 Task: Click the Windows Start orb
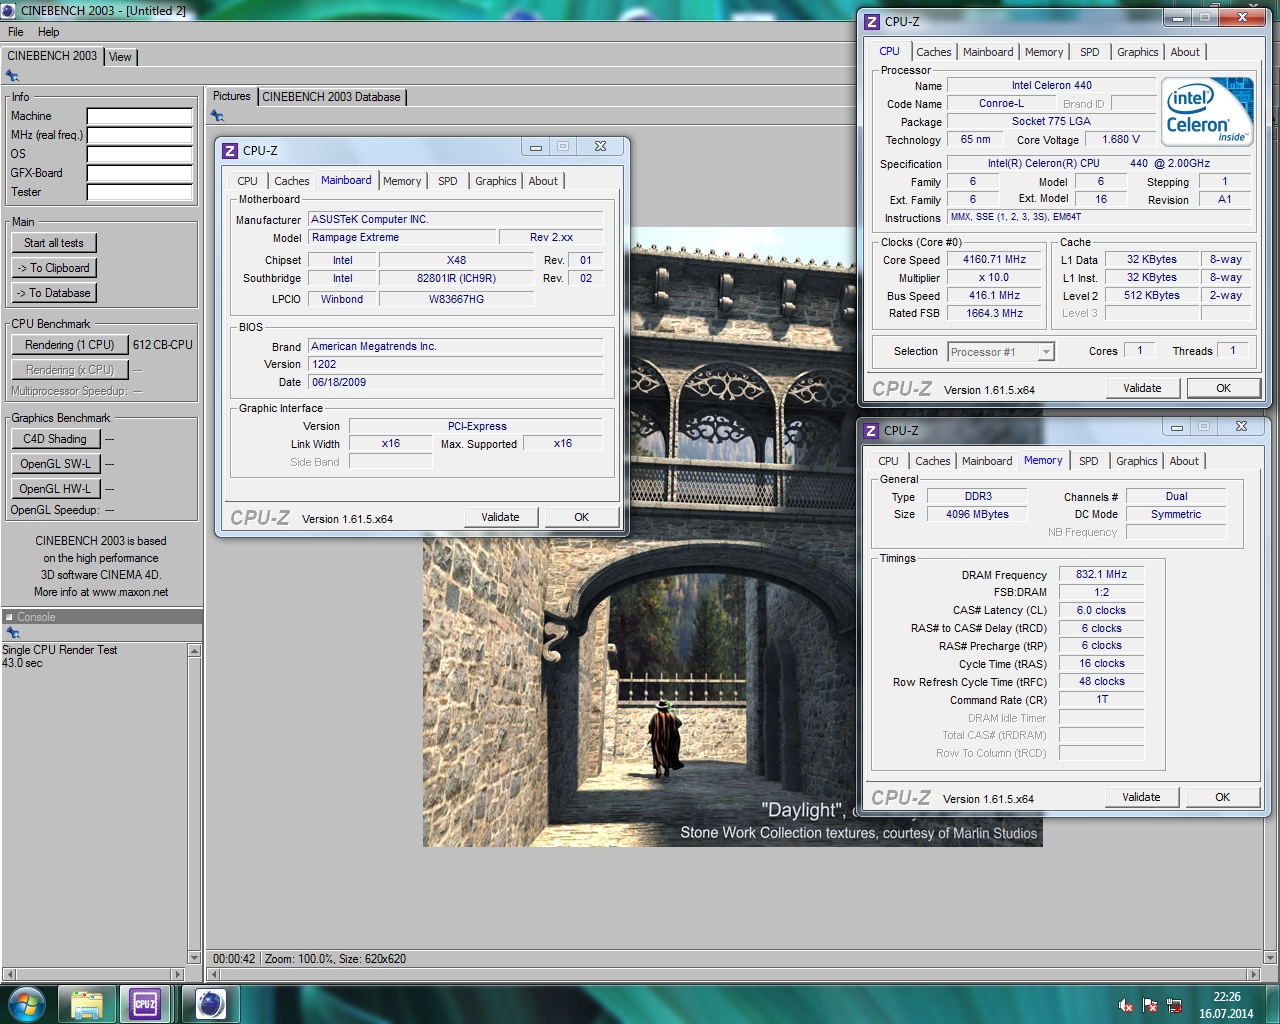click(x=26, y=1003)
